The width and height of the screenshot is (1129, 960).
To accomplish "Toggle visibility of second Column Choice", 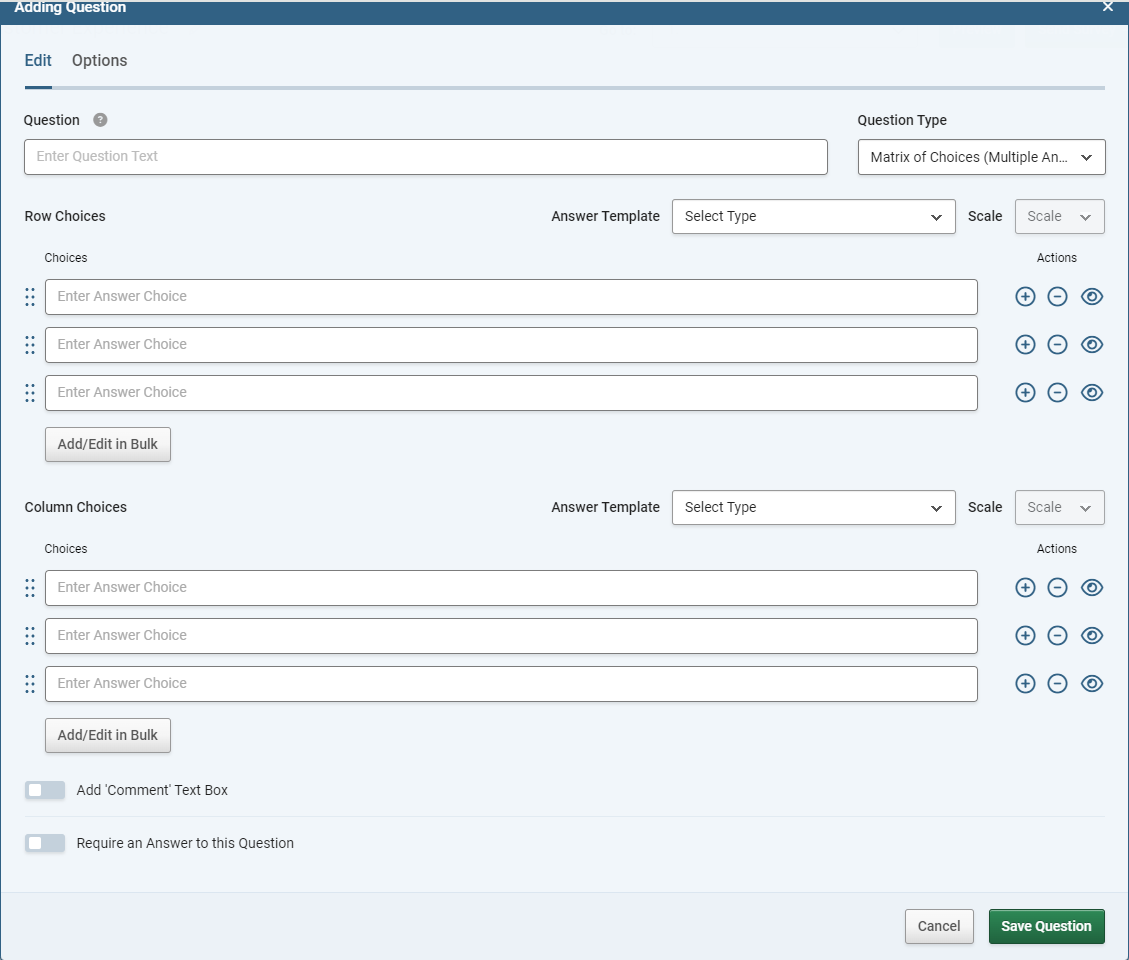I will [x=1092, y=636].
